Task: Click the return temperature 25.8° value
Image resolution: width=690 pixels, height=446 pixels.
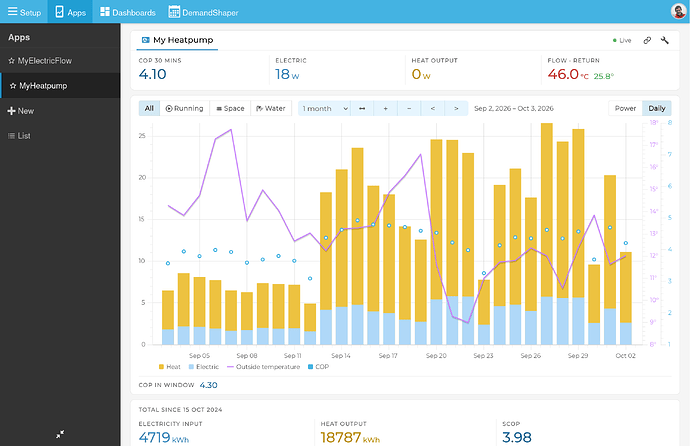Action: point(603,76)
